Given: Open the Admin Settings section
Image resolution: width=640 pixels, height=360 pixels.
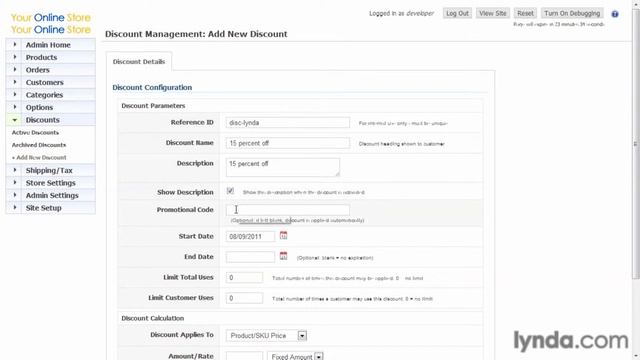Looking at the screenshot, I should pos(52,196).
